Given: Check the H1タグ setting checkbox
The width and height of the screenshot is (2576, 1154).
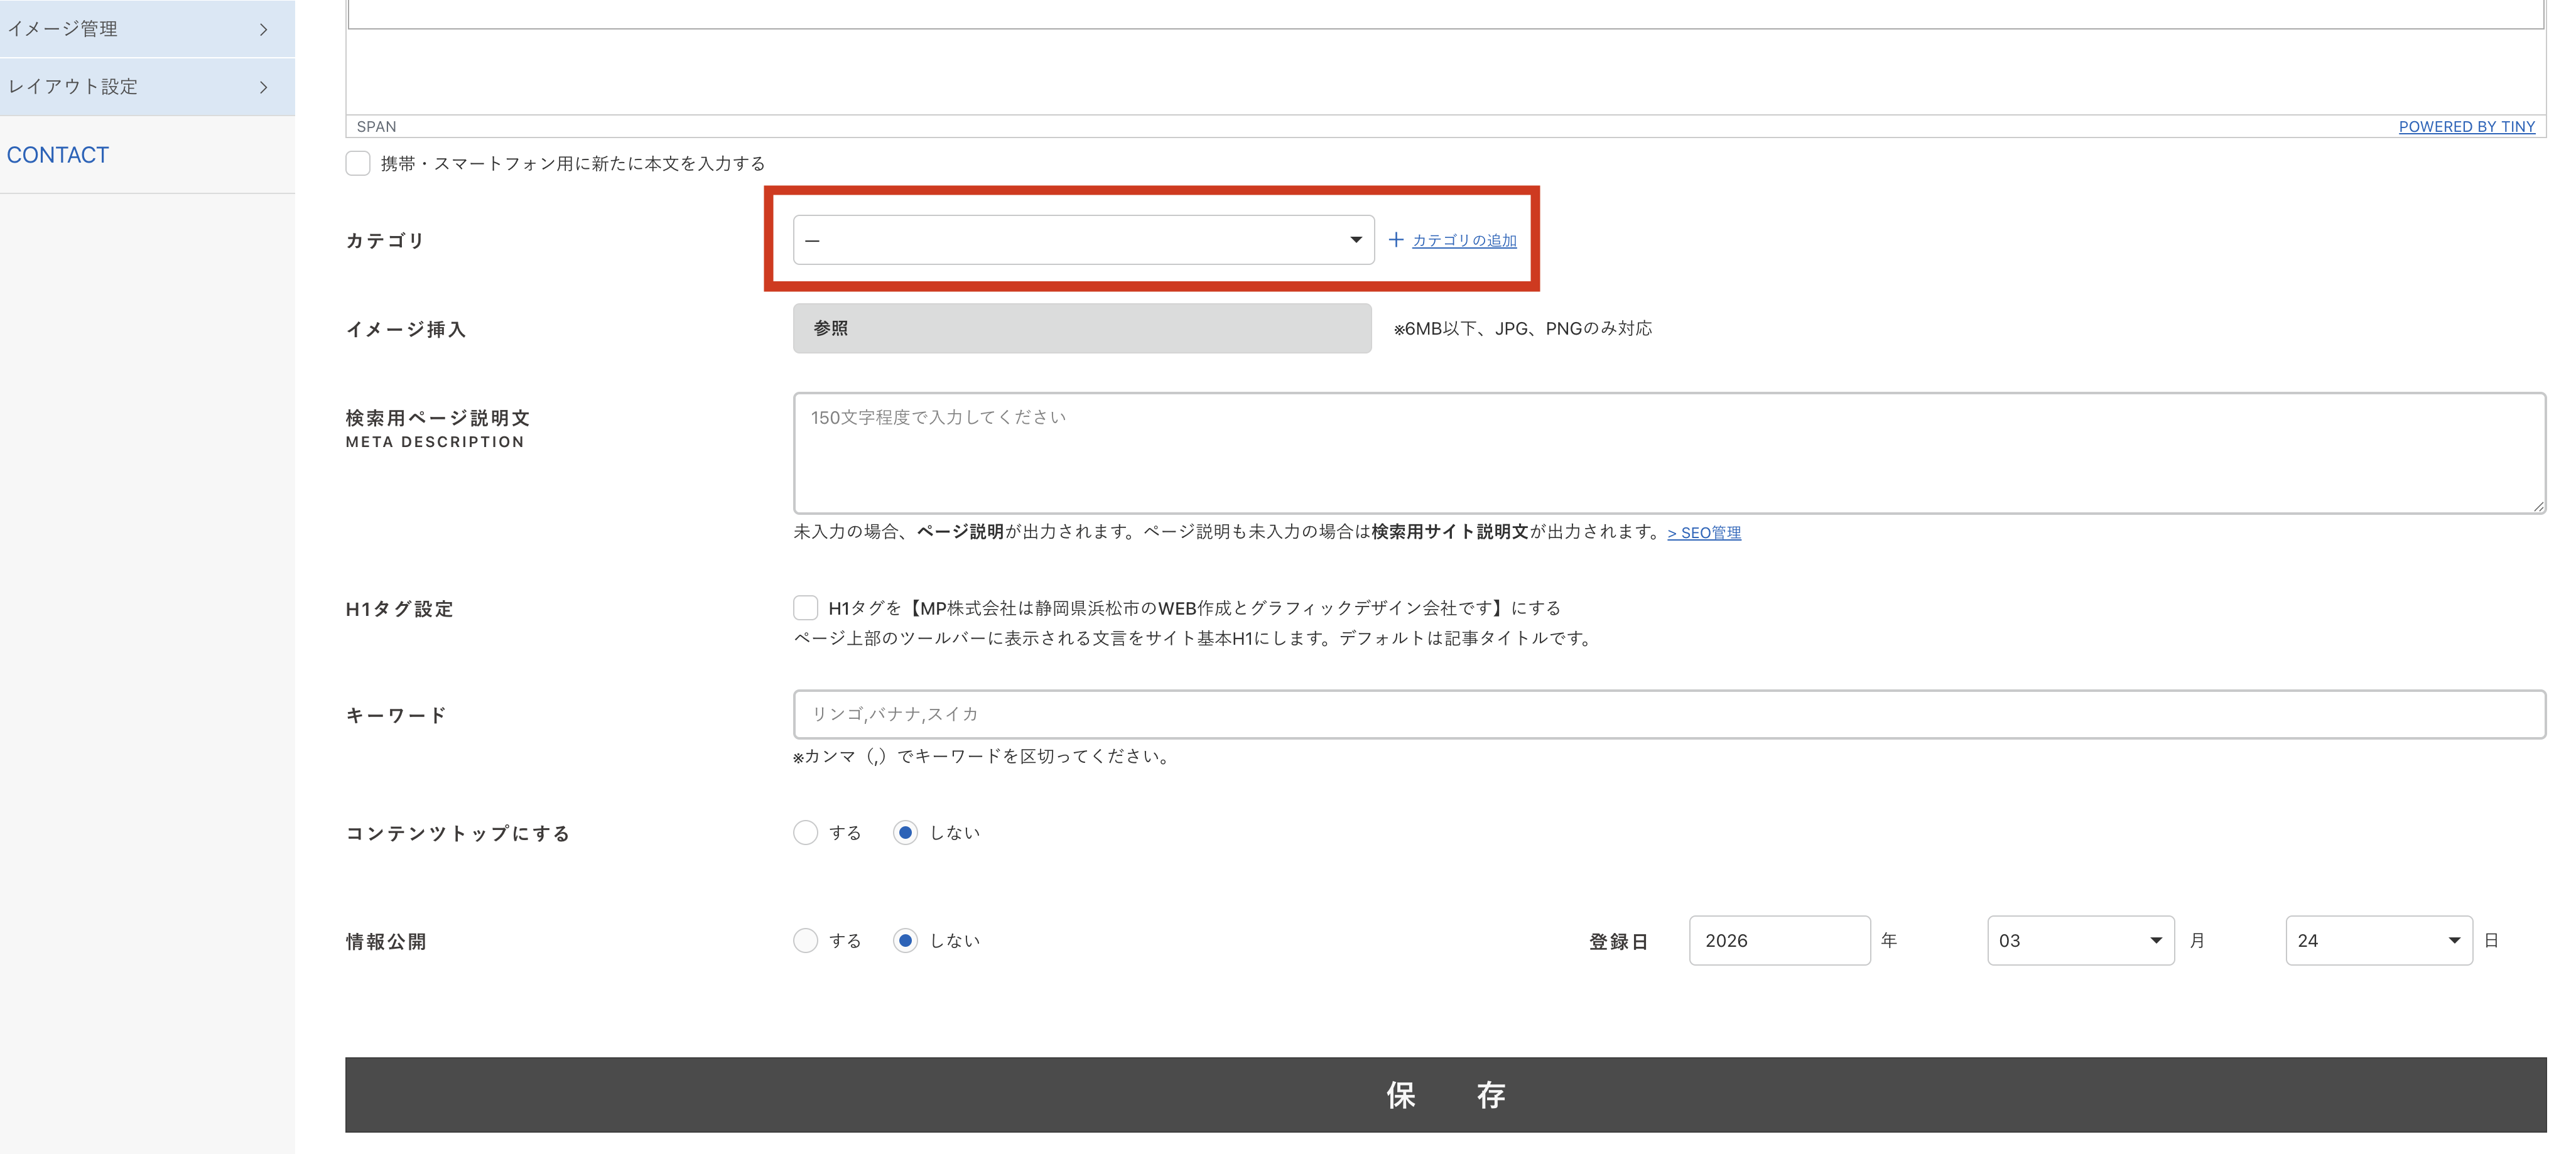Looking at the screenshot, I should pyautogui.click(x=805, y=608).
